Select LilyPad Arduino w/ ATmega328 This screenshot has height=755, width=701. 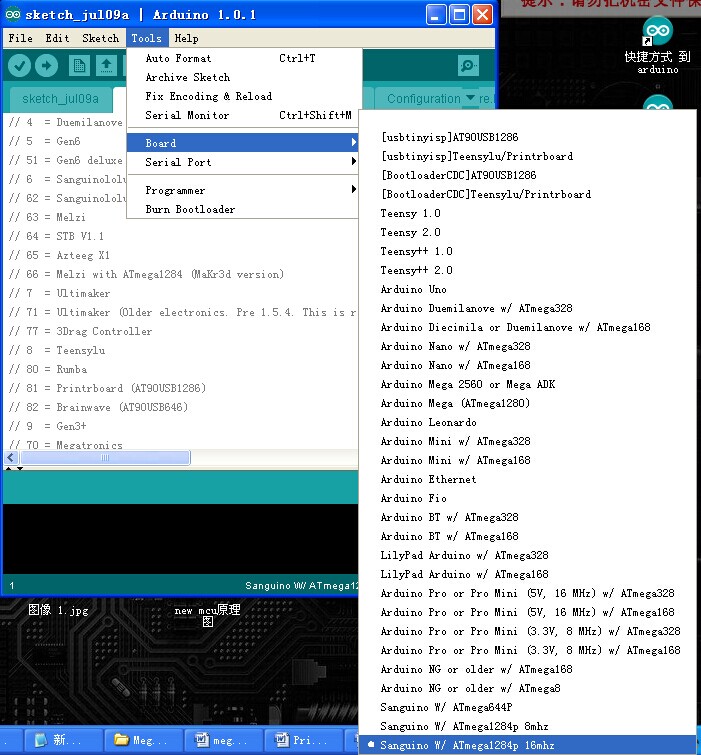click(x=528, y=555)
